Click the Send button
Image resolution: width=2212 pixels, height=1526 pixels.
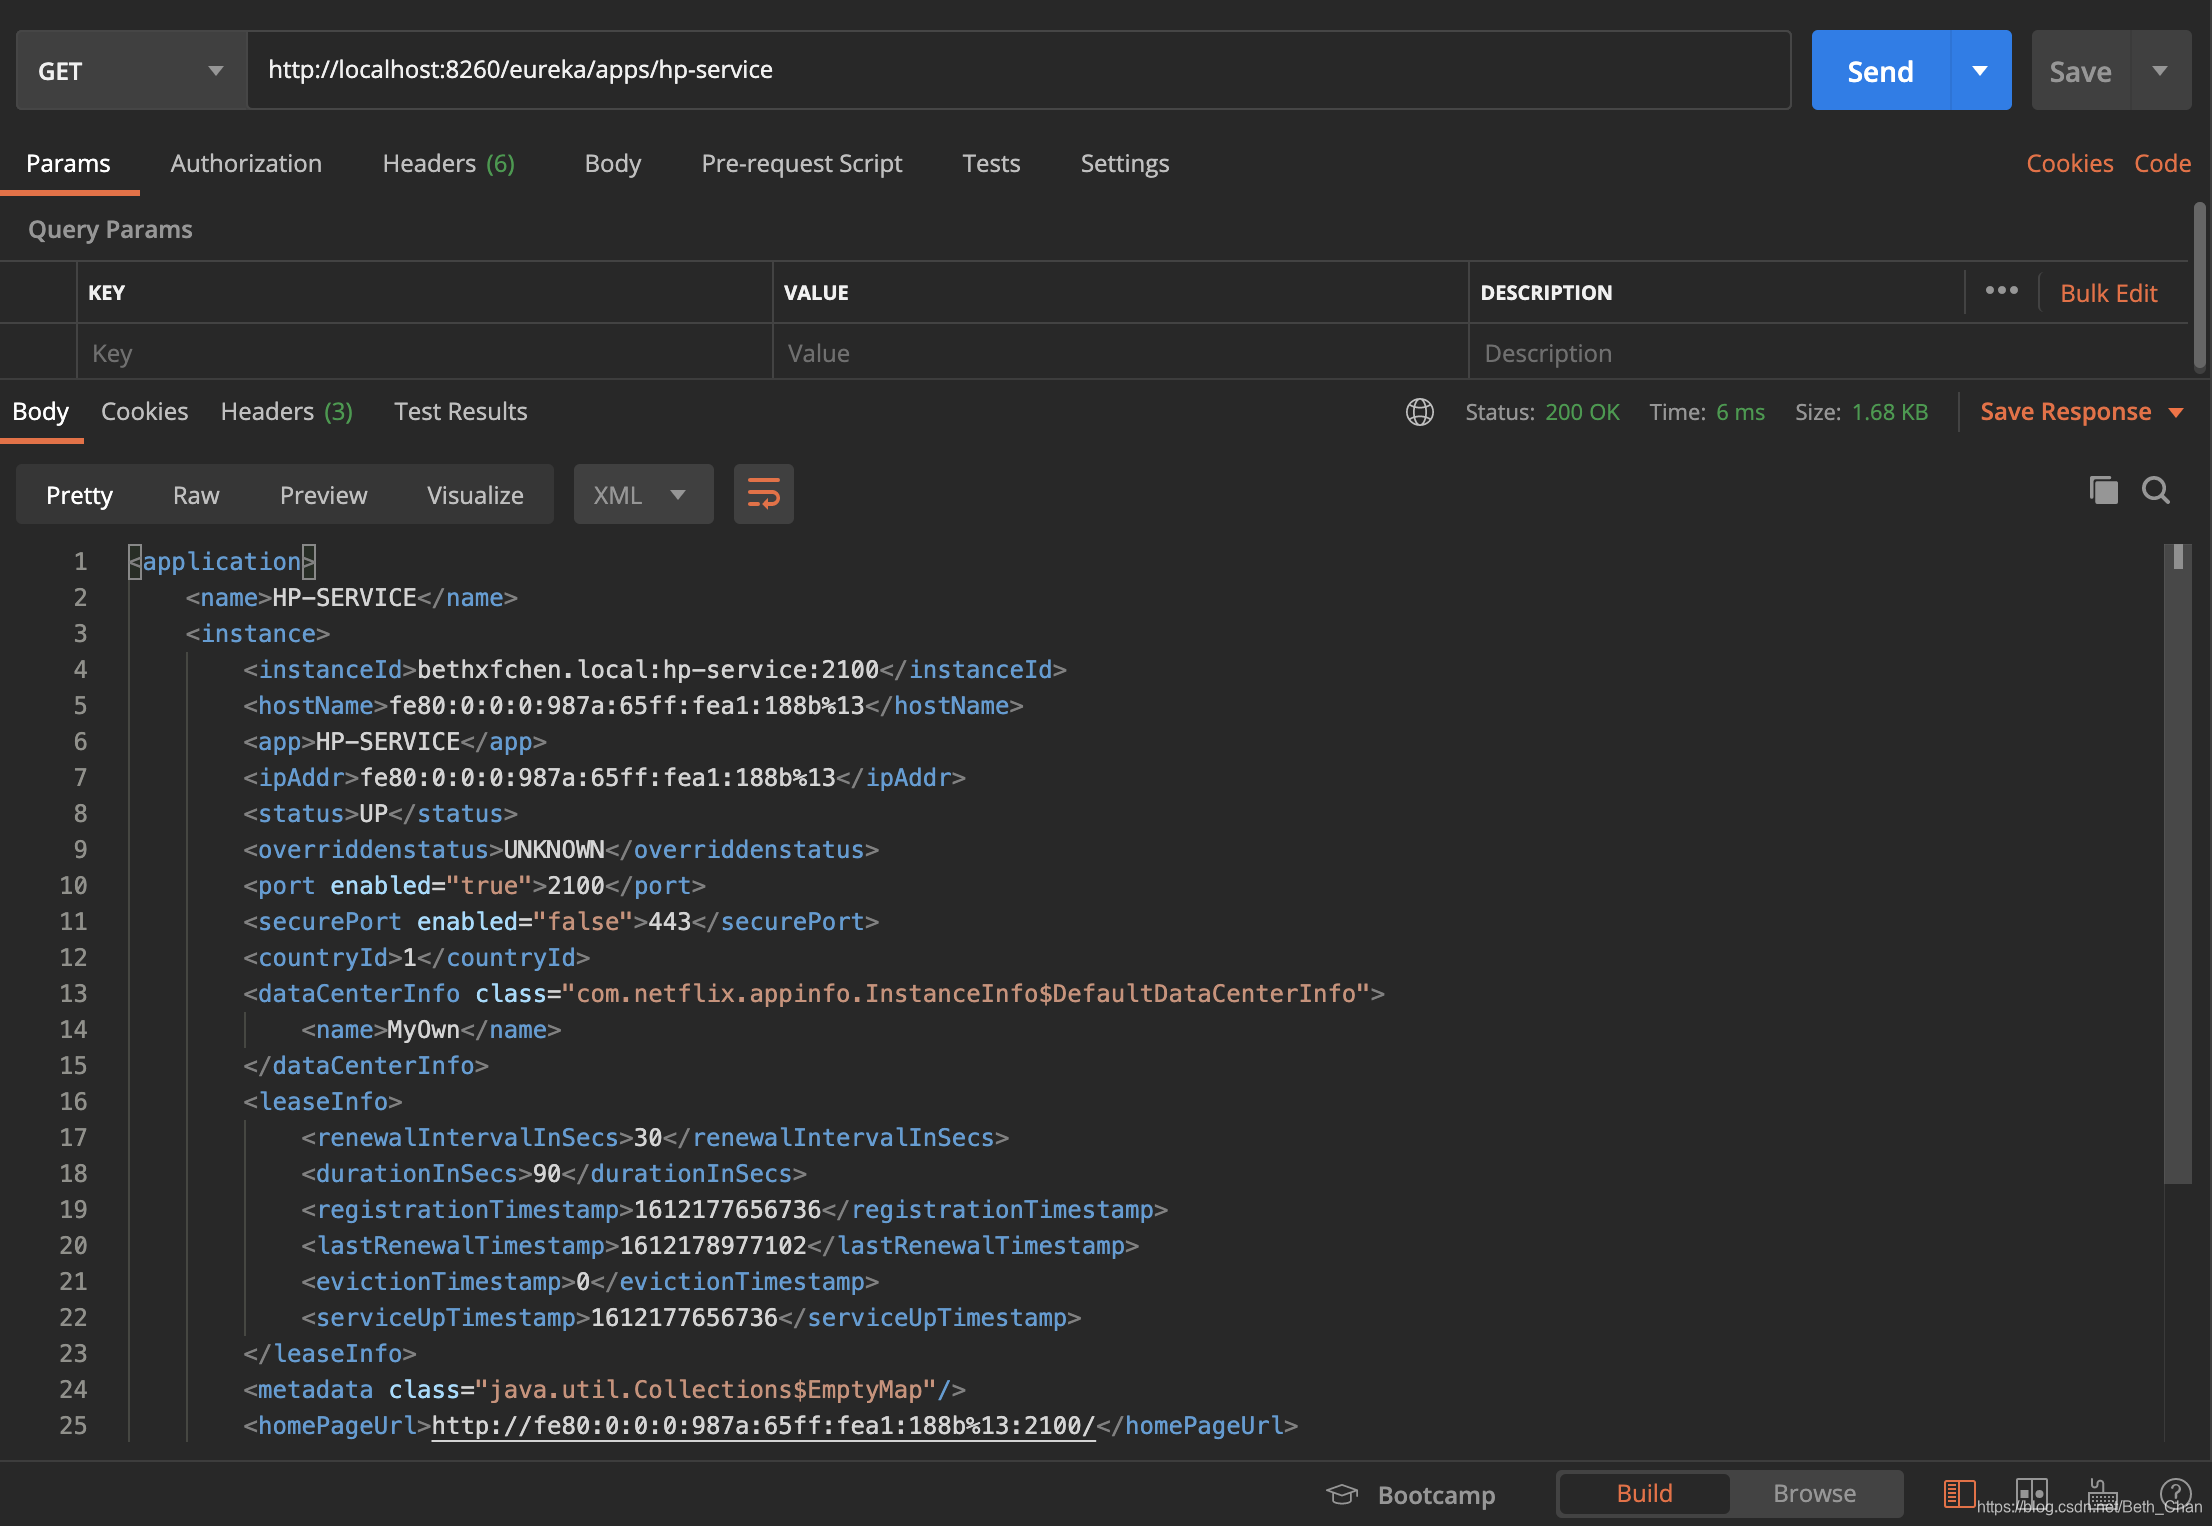[x=1880, y=71]
